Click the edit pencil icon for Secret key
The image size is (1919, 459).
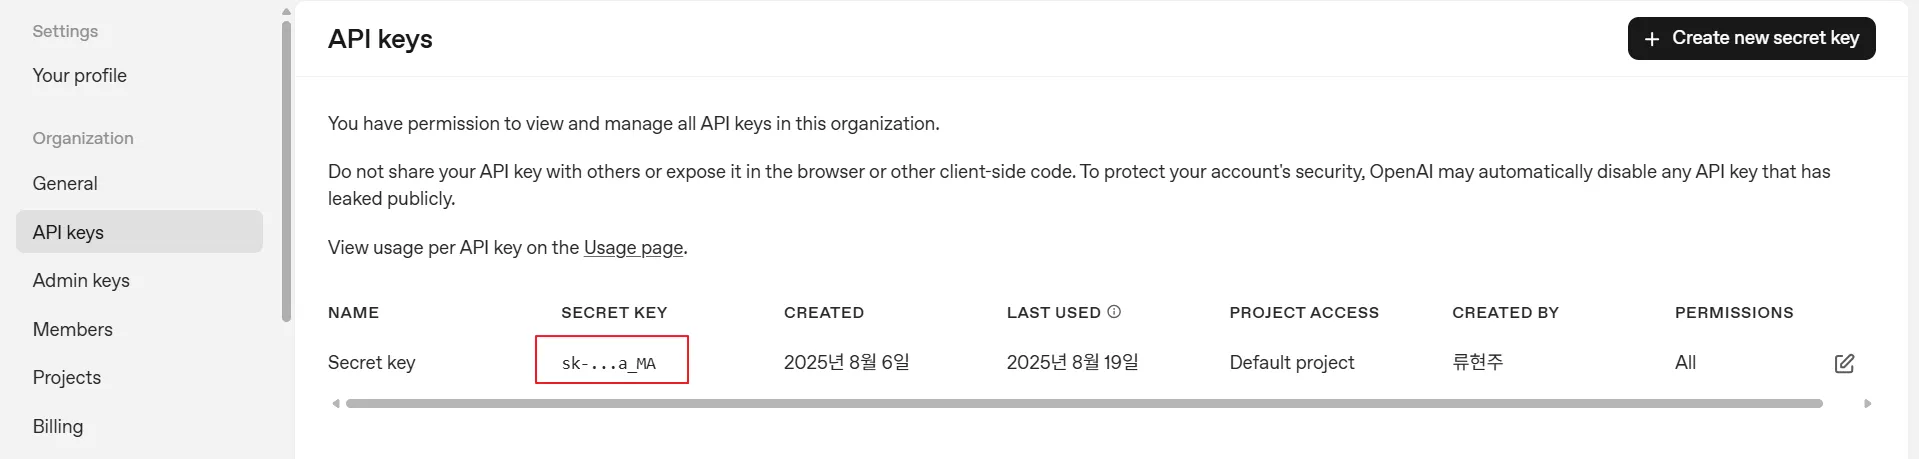click(1844, 363)
